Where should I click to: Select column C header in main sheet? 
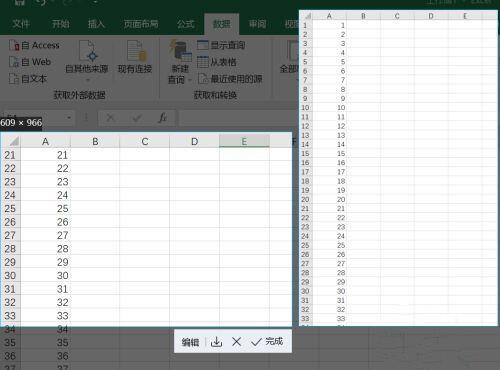[145, 142]
